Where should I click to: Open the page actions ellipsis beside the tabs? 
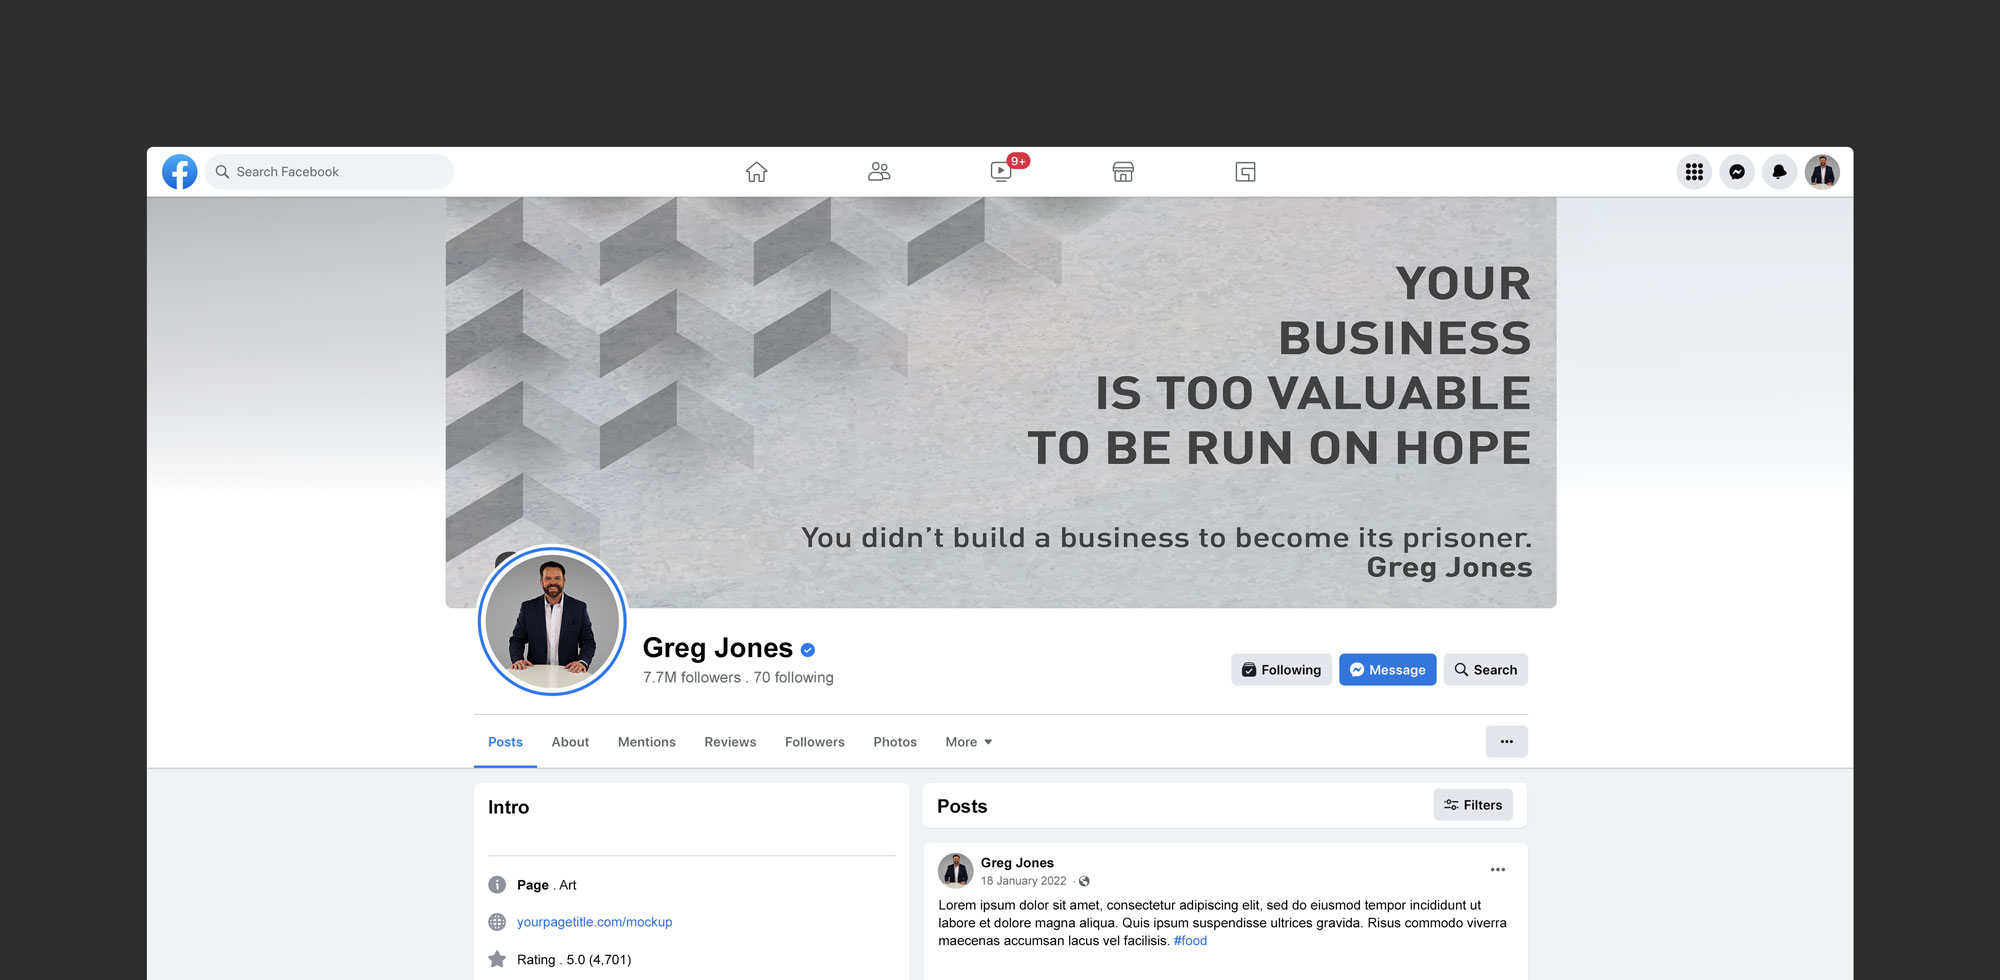[x=1506, y=741]
